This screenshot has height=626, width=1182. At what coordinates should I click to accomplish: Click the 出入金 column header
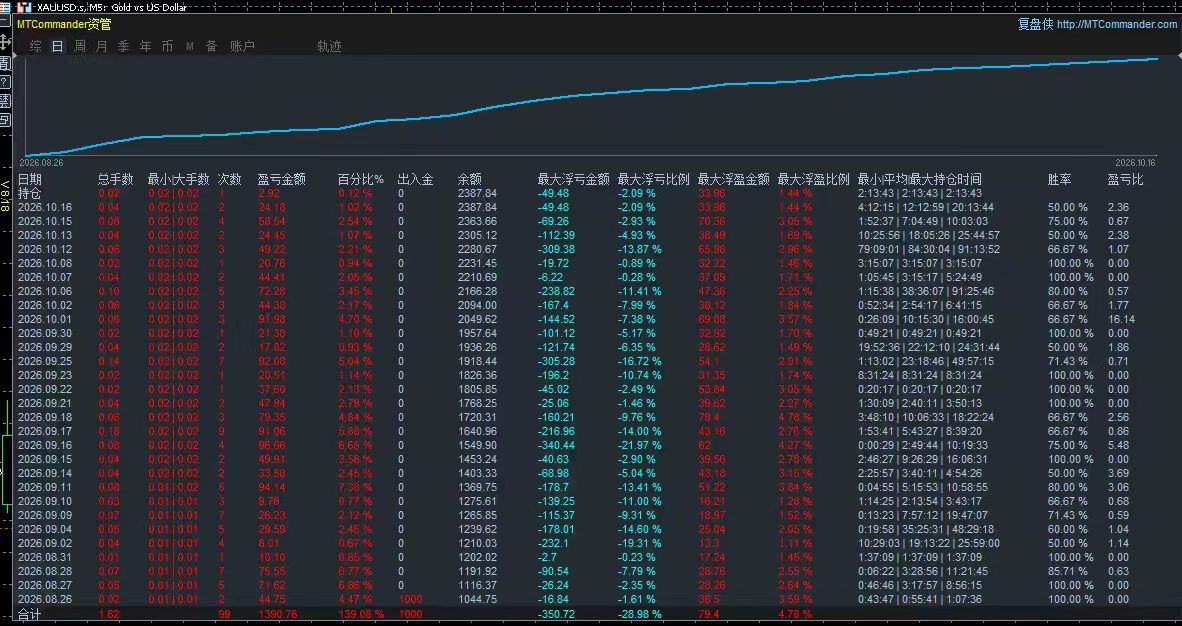click(415, 180)
